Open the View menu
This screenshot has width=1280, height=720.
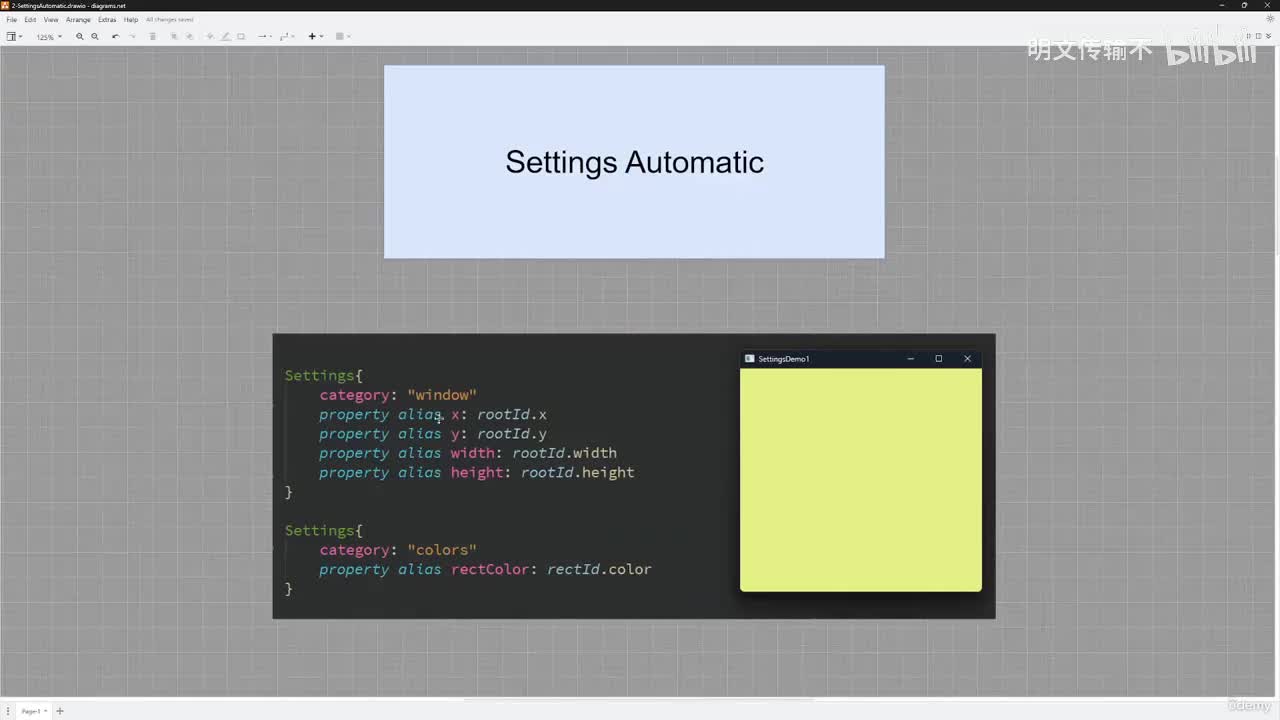click(x=51, y=20)
